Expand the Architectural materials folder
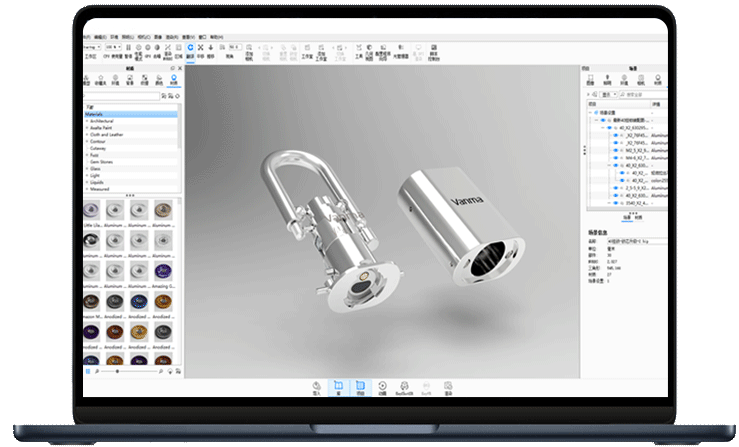 (x=86, y=121)
